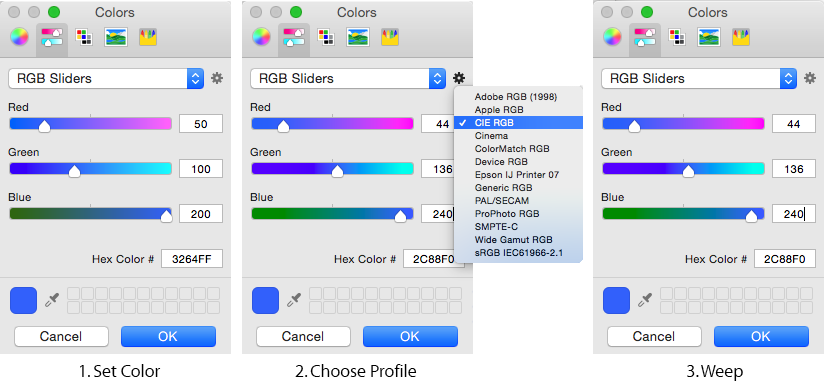Click OK in the third Colors window
The height and width of the screenshot is (390, 824).
(761, 336)
